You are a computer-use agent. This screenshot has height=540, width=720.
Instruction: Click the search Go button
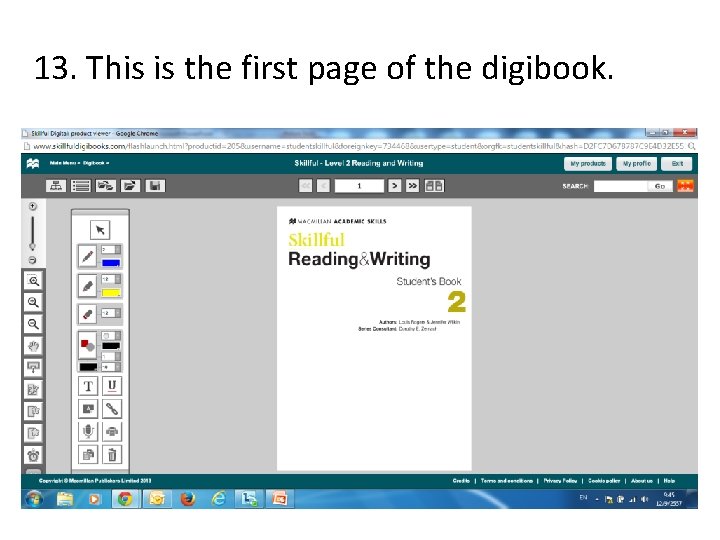pyautogui.click(x=660, y=186)
